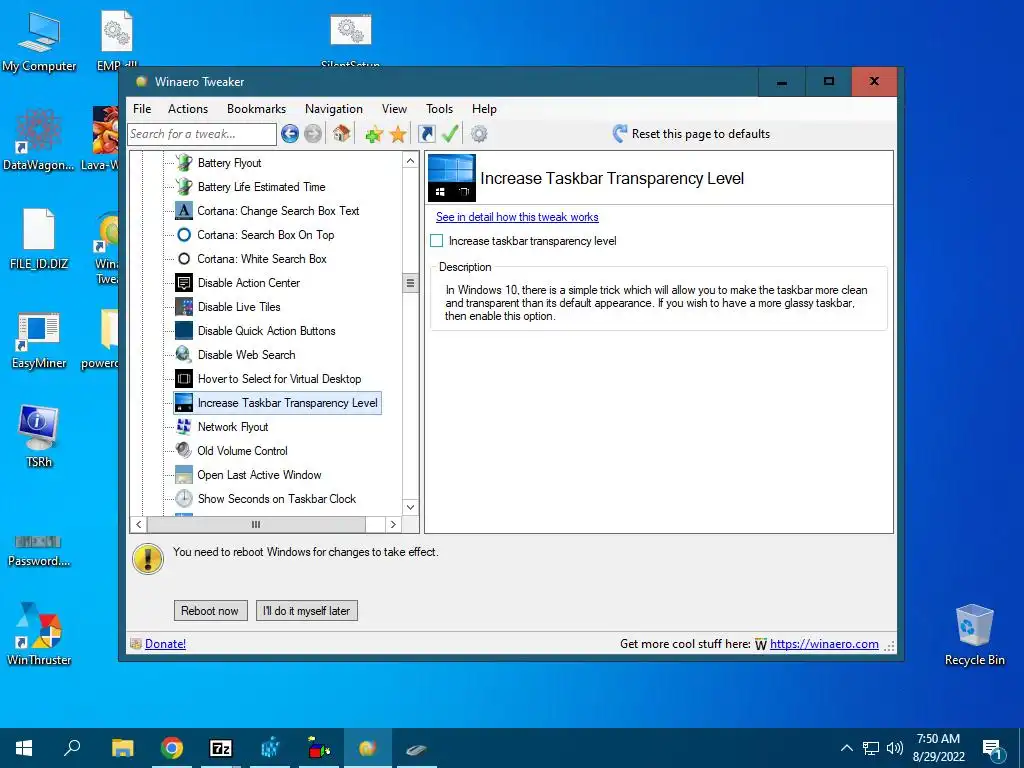Viewport: 1024px width, 768px height.
Task: Click the Windows Start button
Action: [x=24, y=748]
